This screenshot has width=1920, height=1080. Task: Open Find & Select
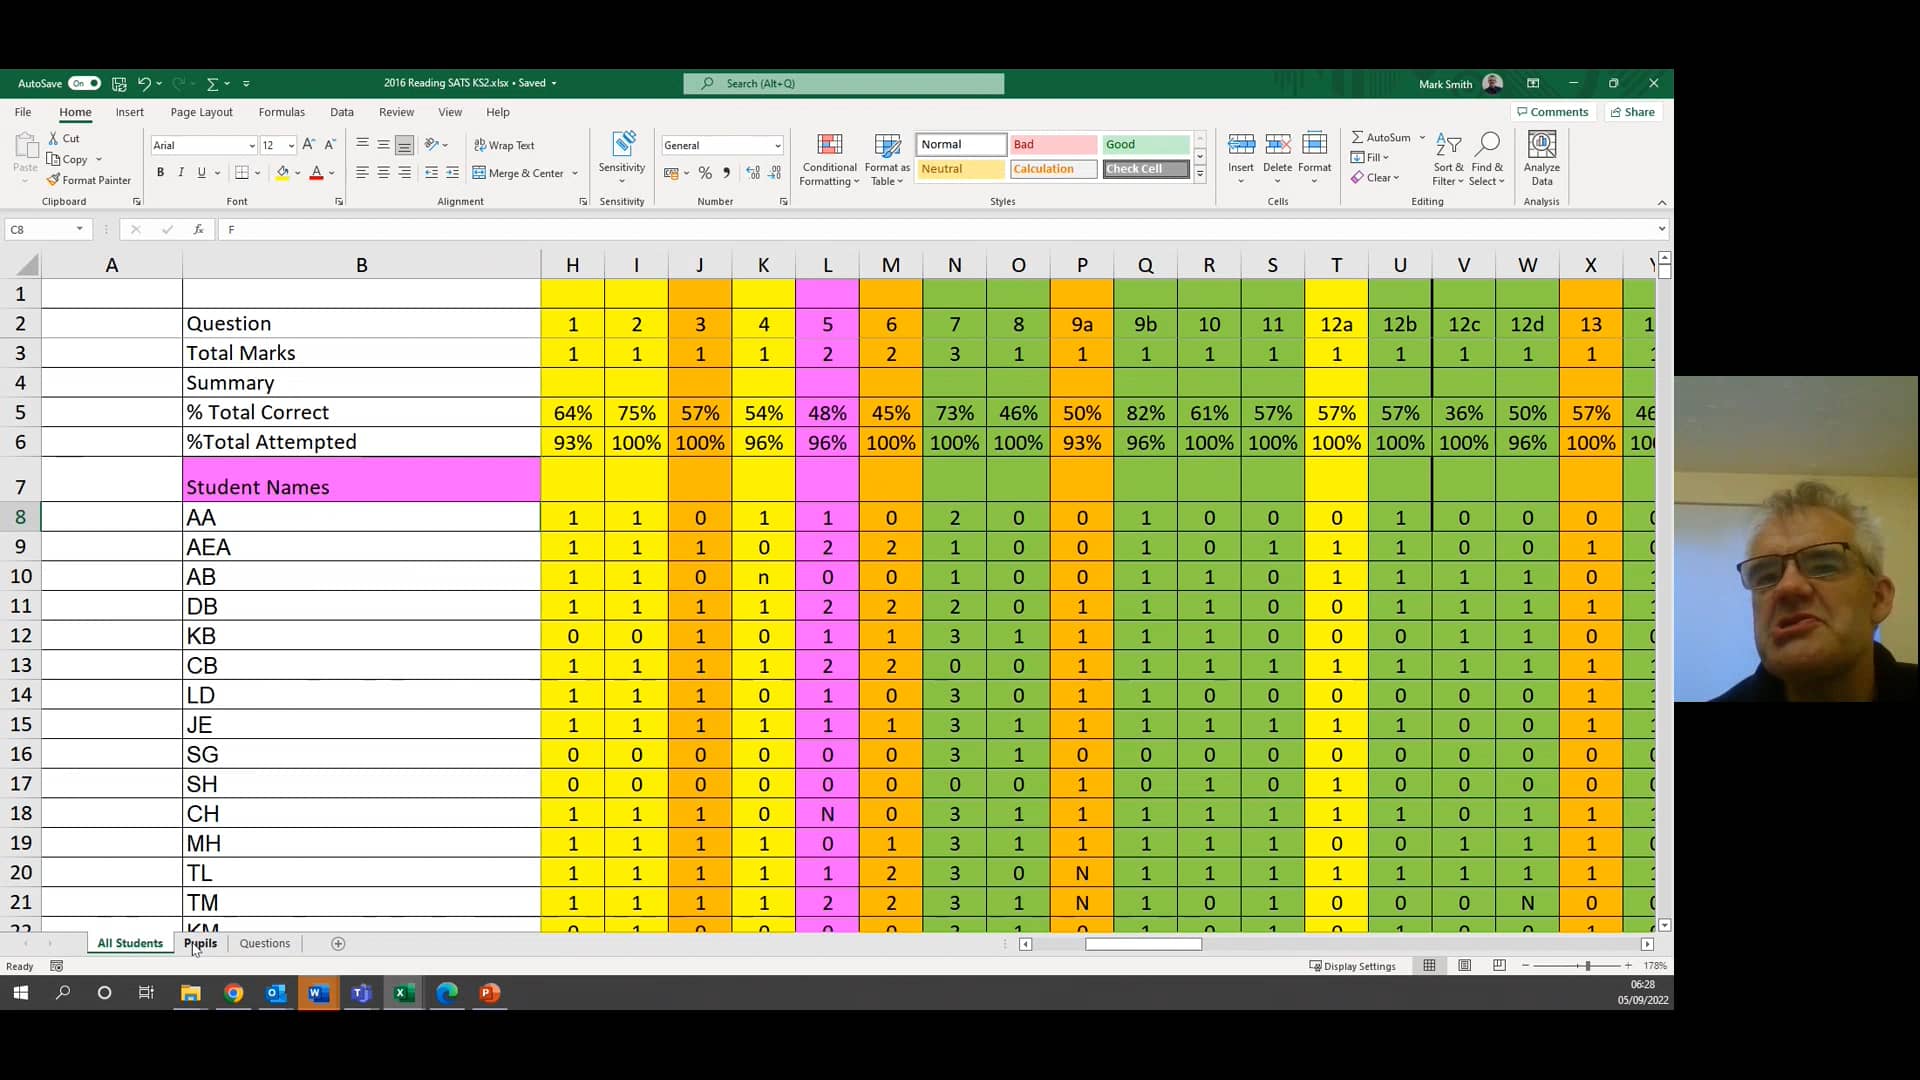(1487, 158)
